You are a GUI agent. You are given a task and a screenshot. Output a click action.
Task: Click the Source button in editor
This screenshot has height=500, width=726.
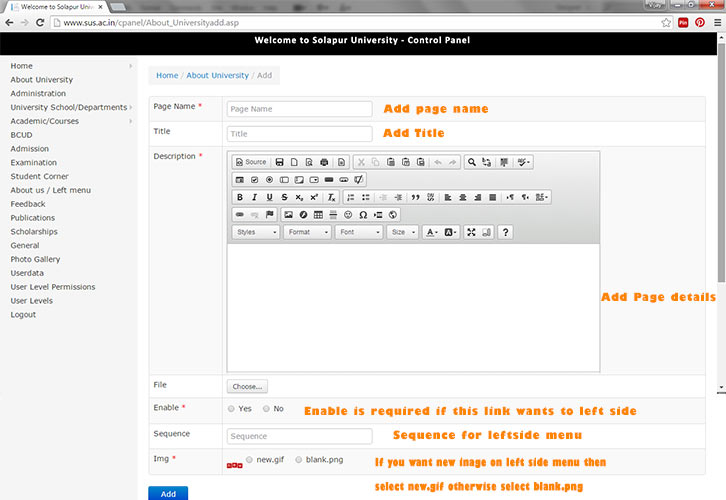pos(251,162)
